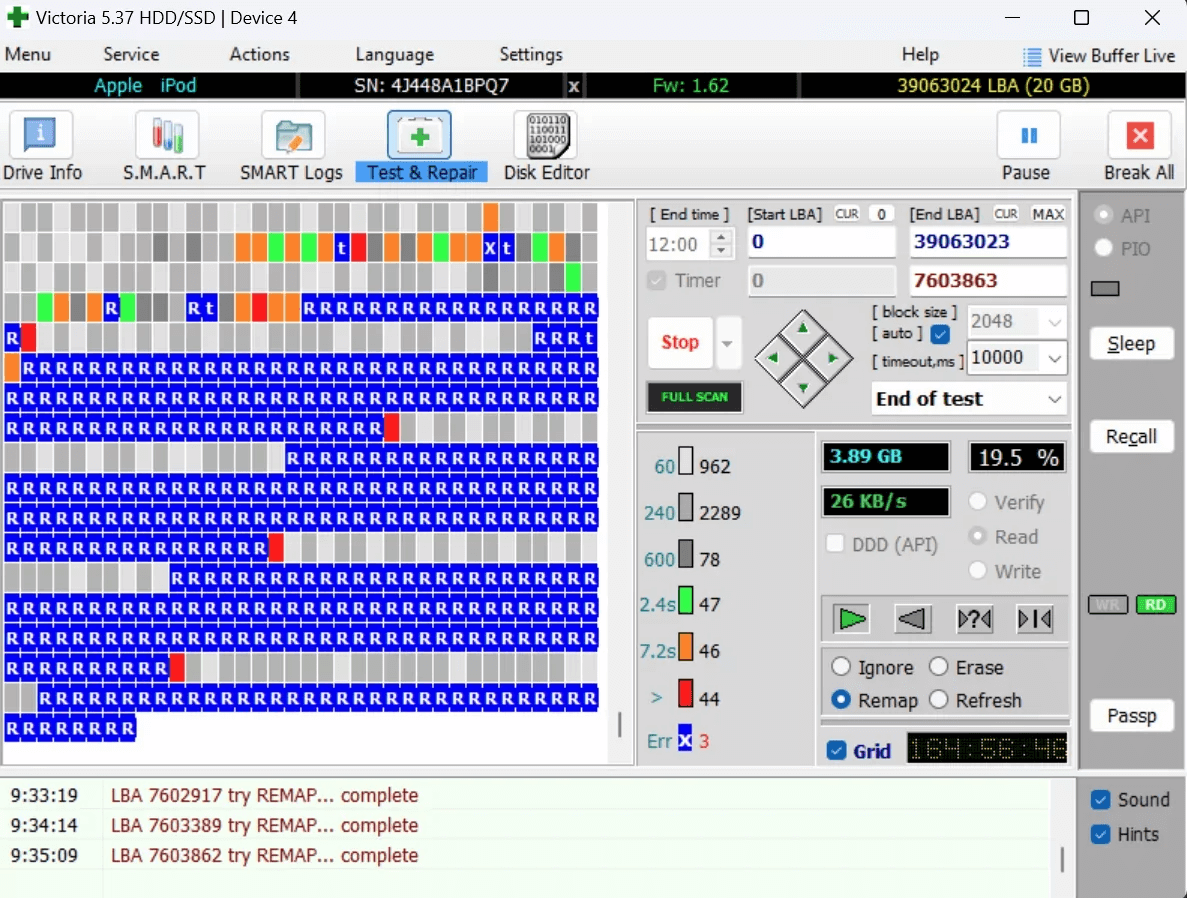
Task: Click the reverse scan arrow button
Action: coord(913,620)
